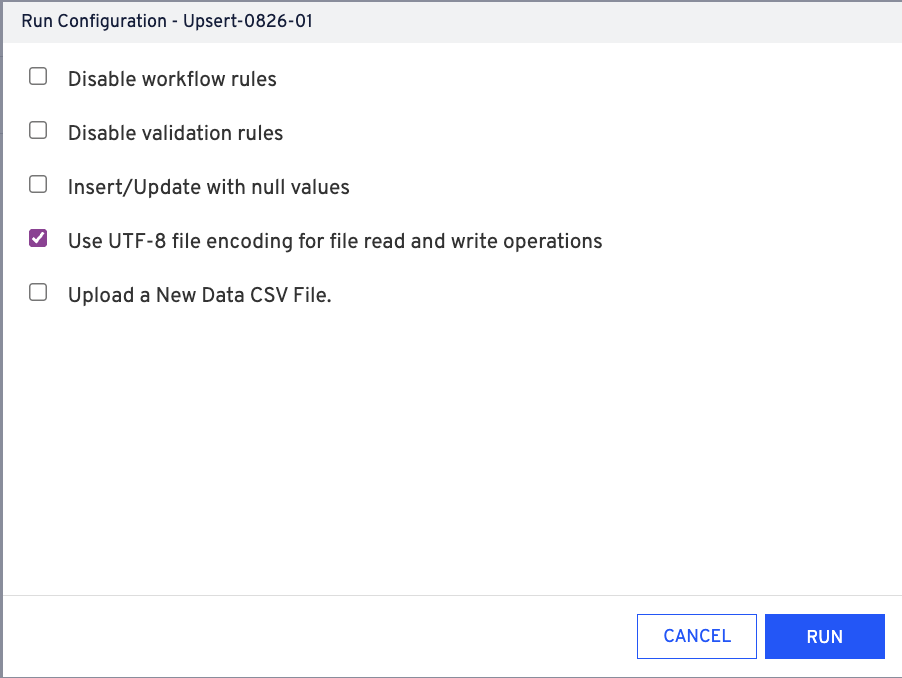902x678 pixels.
Task: Tick the Disable validation rules checkbox
Action: [38, 130]
